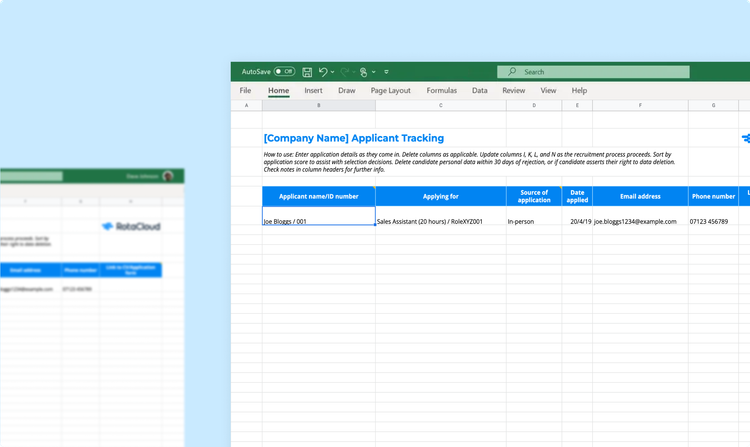Click the Save disk icon
Viewport: 750px width, 447px height.
pos(307,72)
